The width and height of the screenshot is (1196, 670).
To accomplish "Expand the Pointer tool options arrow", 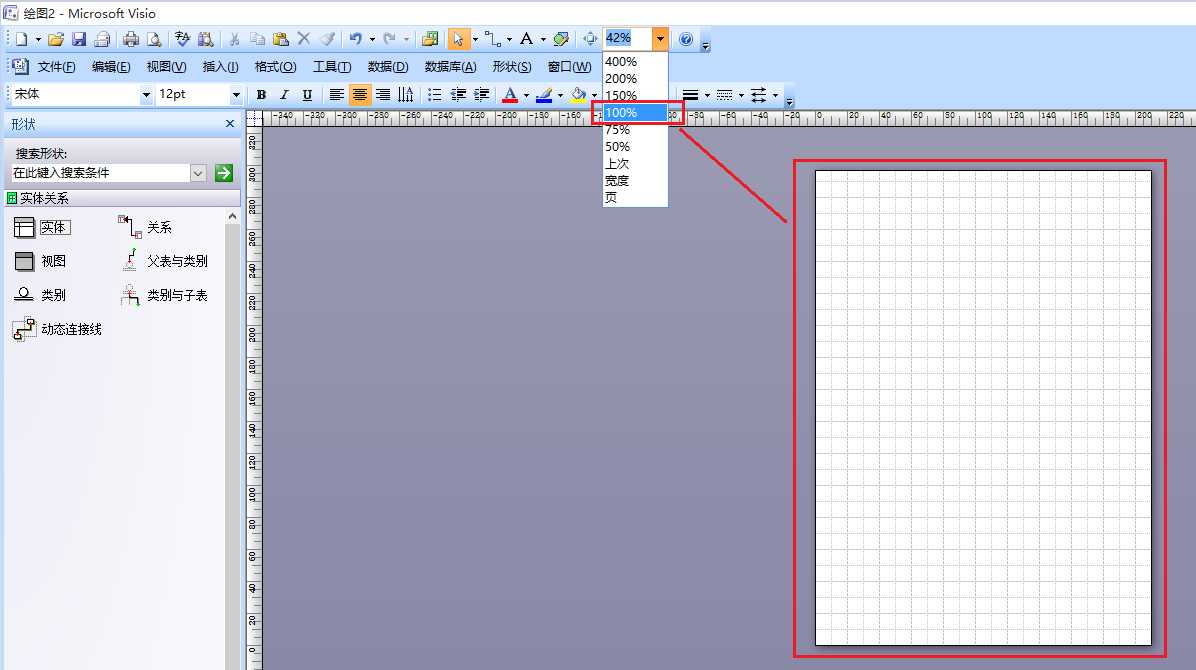I will tap(475, 38).
